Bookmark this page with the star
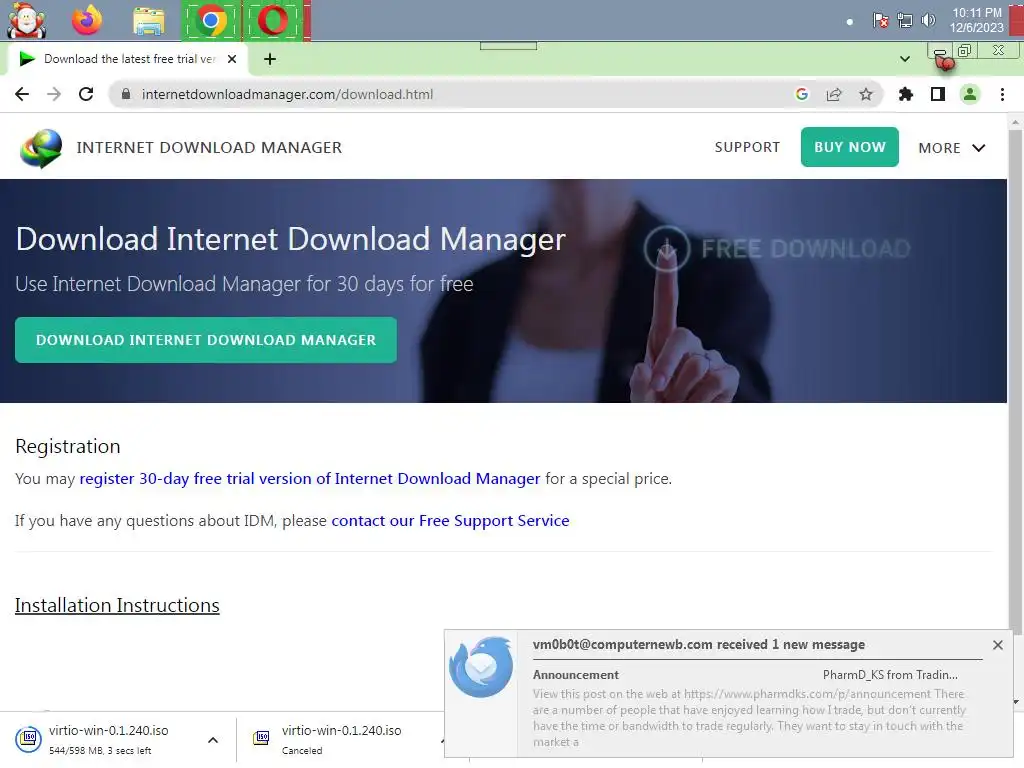Screen dimensions: 1024x768 (x=866, y=94)
